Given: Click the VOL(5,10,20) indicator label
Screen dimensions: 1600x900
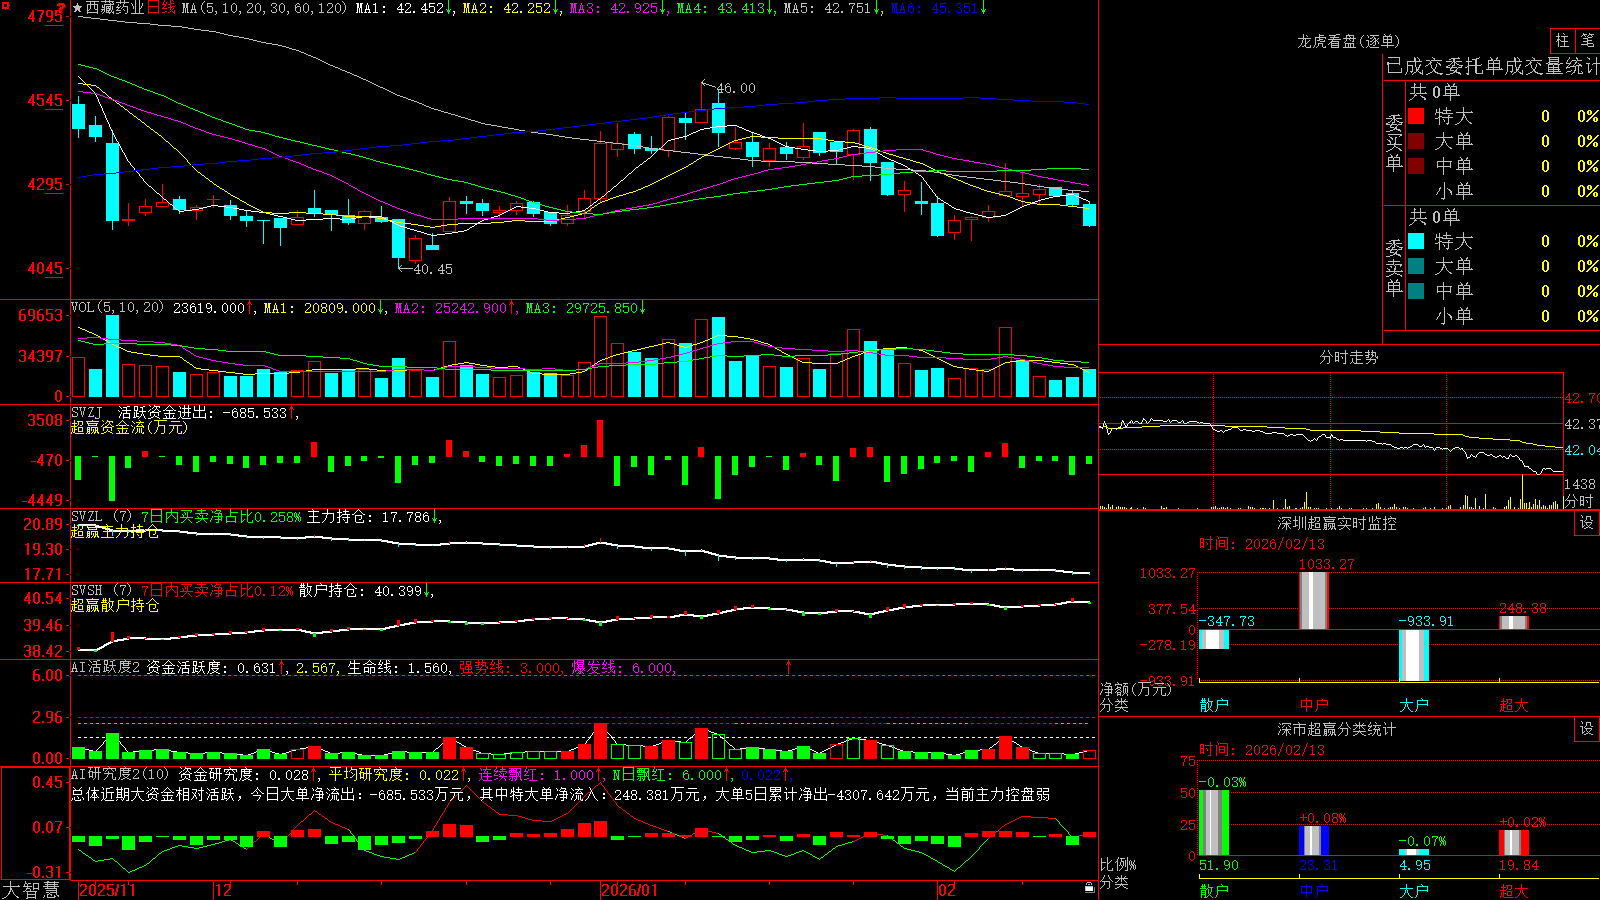Looking at the screenshot, I should tap(118, 307).
